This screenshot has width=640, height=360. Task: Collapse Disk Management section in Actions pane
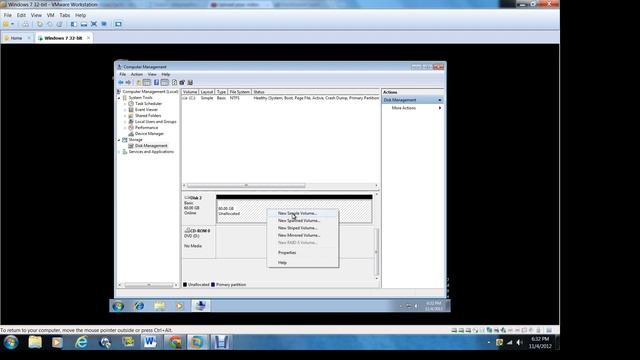tap(440, 100)
